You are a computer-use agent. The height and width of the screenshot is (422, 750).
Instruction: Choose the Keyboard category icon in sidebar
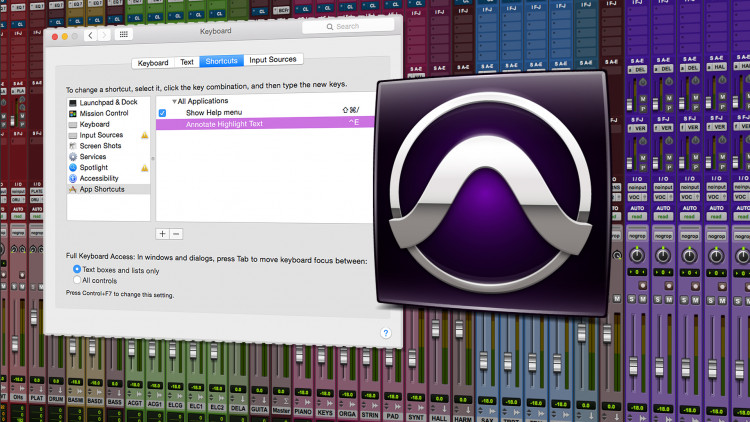click(73, 125)
